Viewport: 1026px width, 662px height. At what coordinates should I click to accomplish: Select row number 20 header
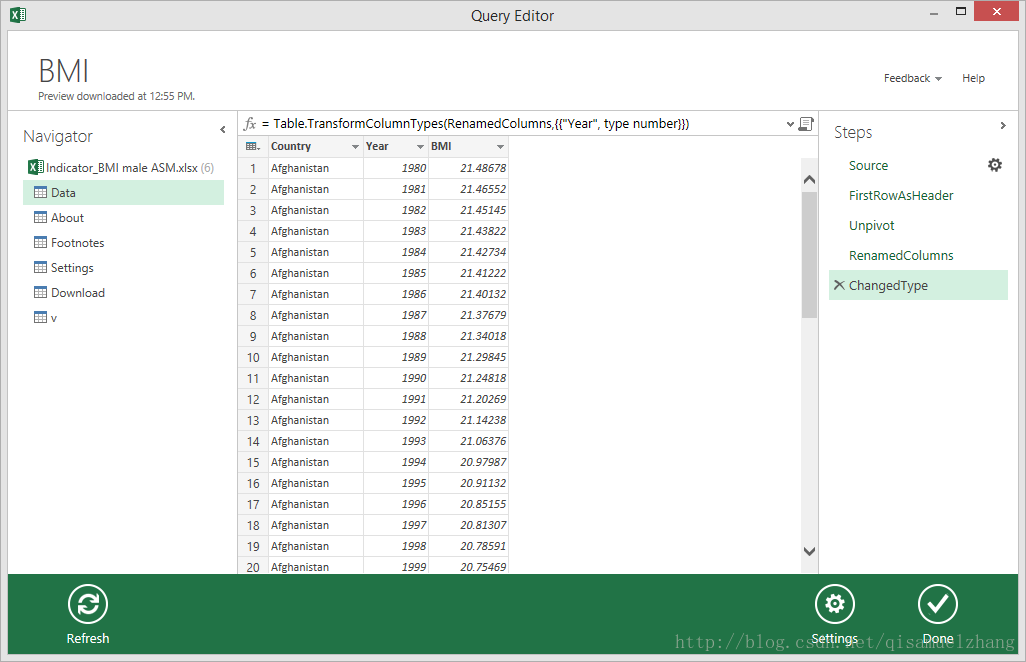[x=253, y=566]
